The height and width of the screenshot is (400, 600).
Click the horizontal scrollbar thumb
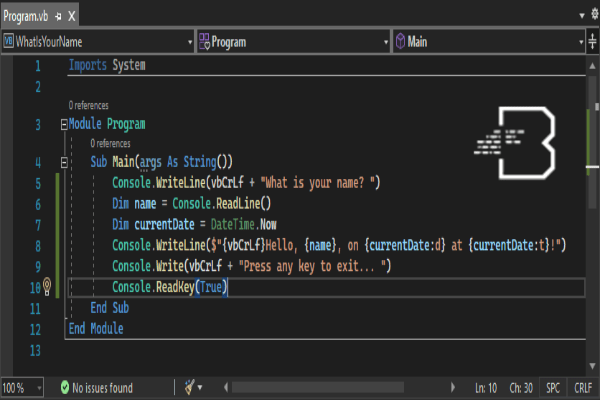click(318, 387)
